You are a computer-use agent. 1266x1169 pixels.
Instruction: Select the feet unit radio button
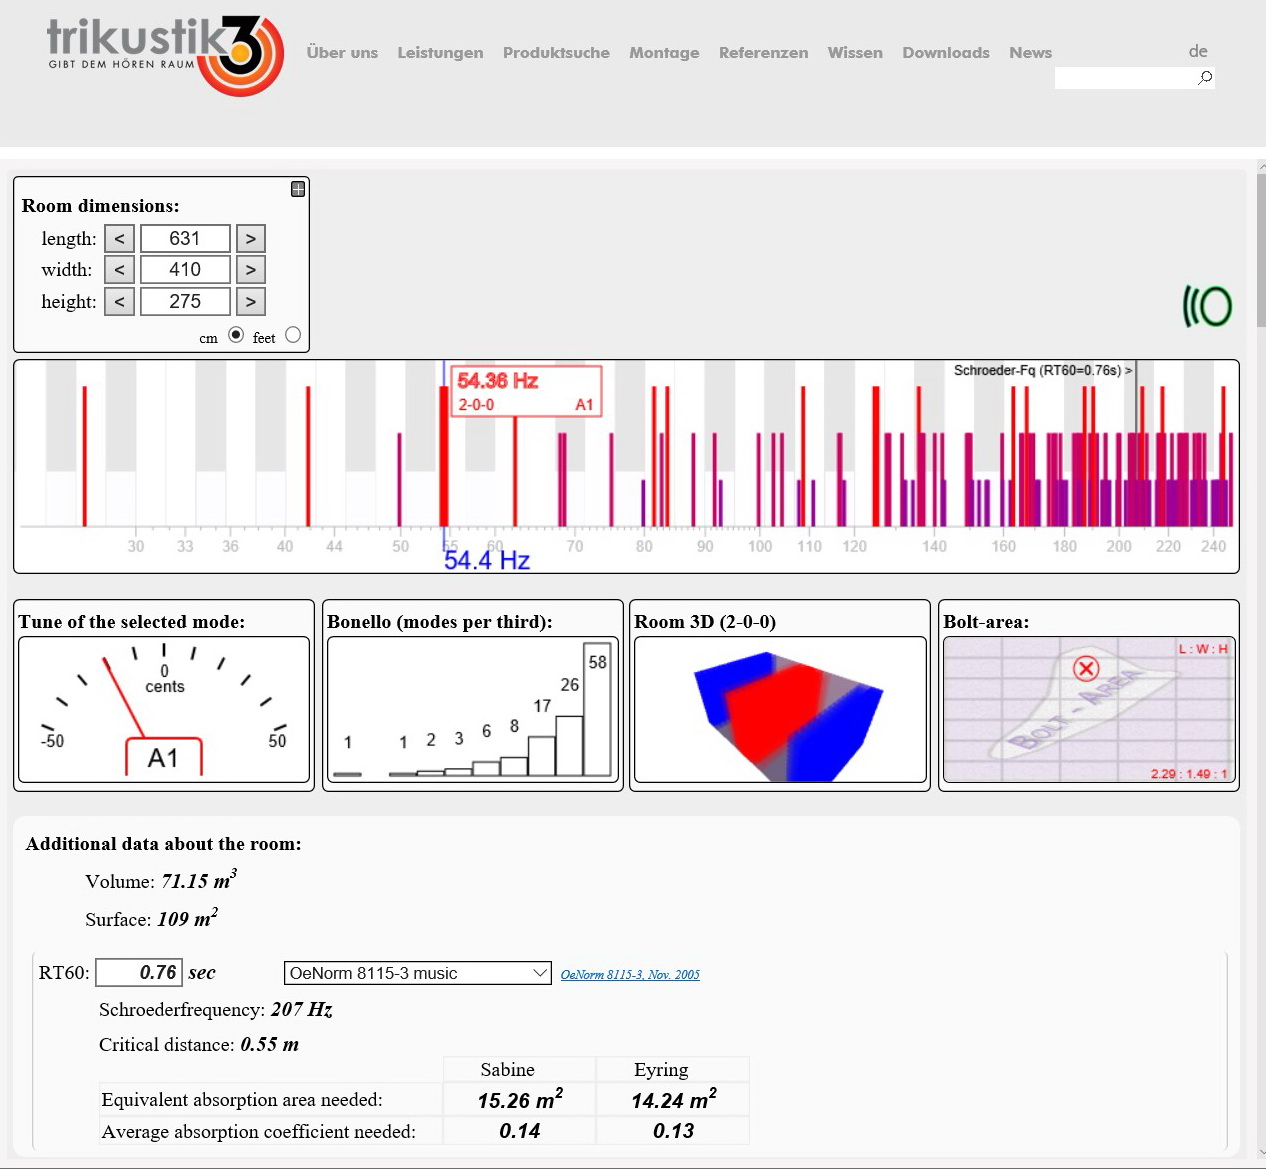[293, 335]
